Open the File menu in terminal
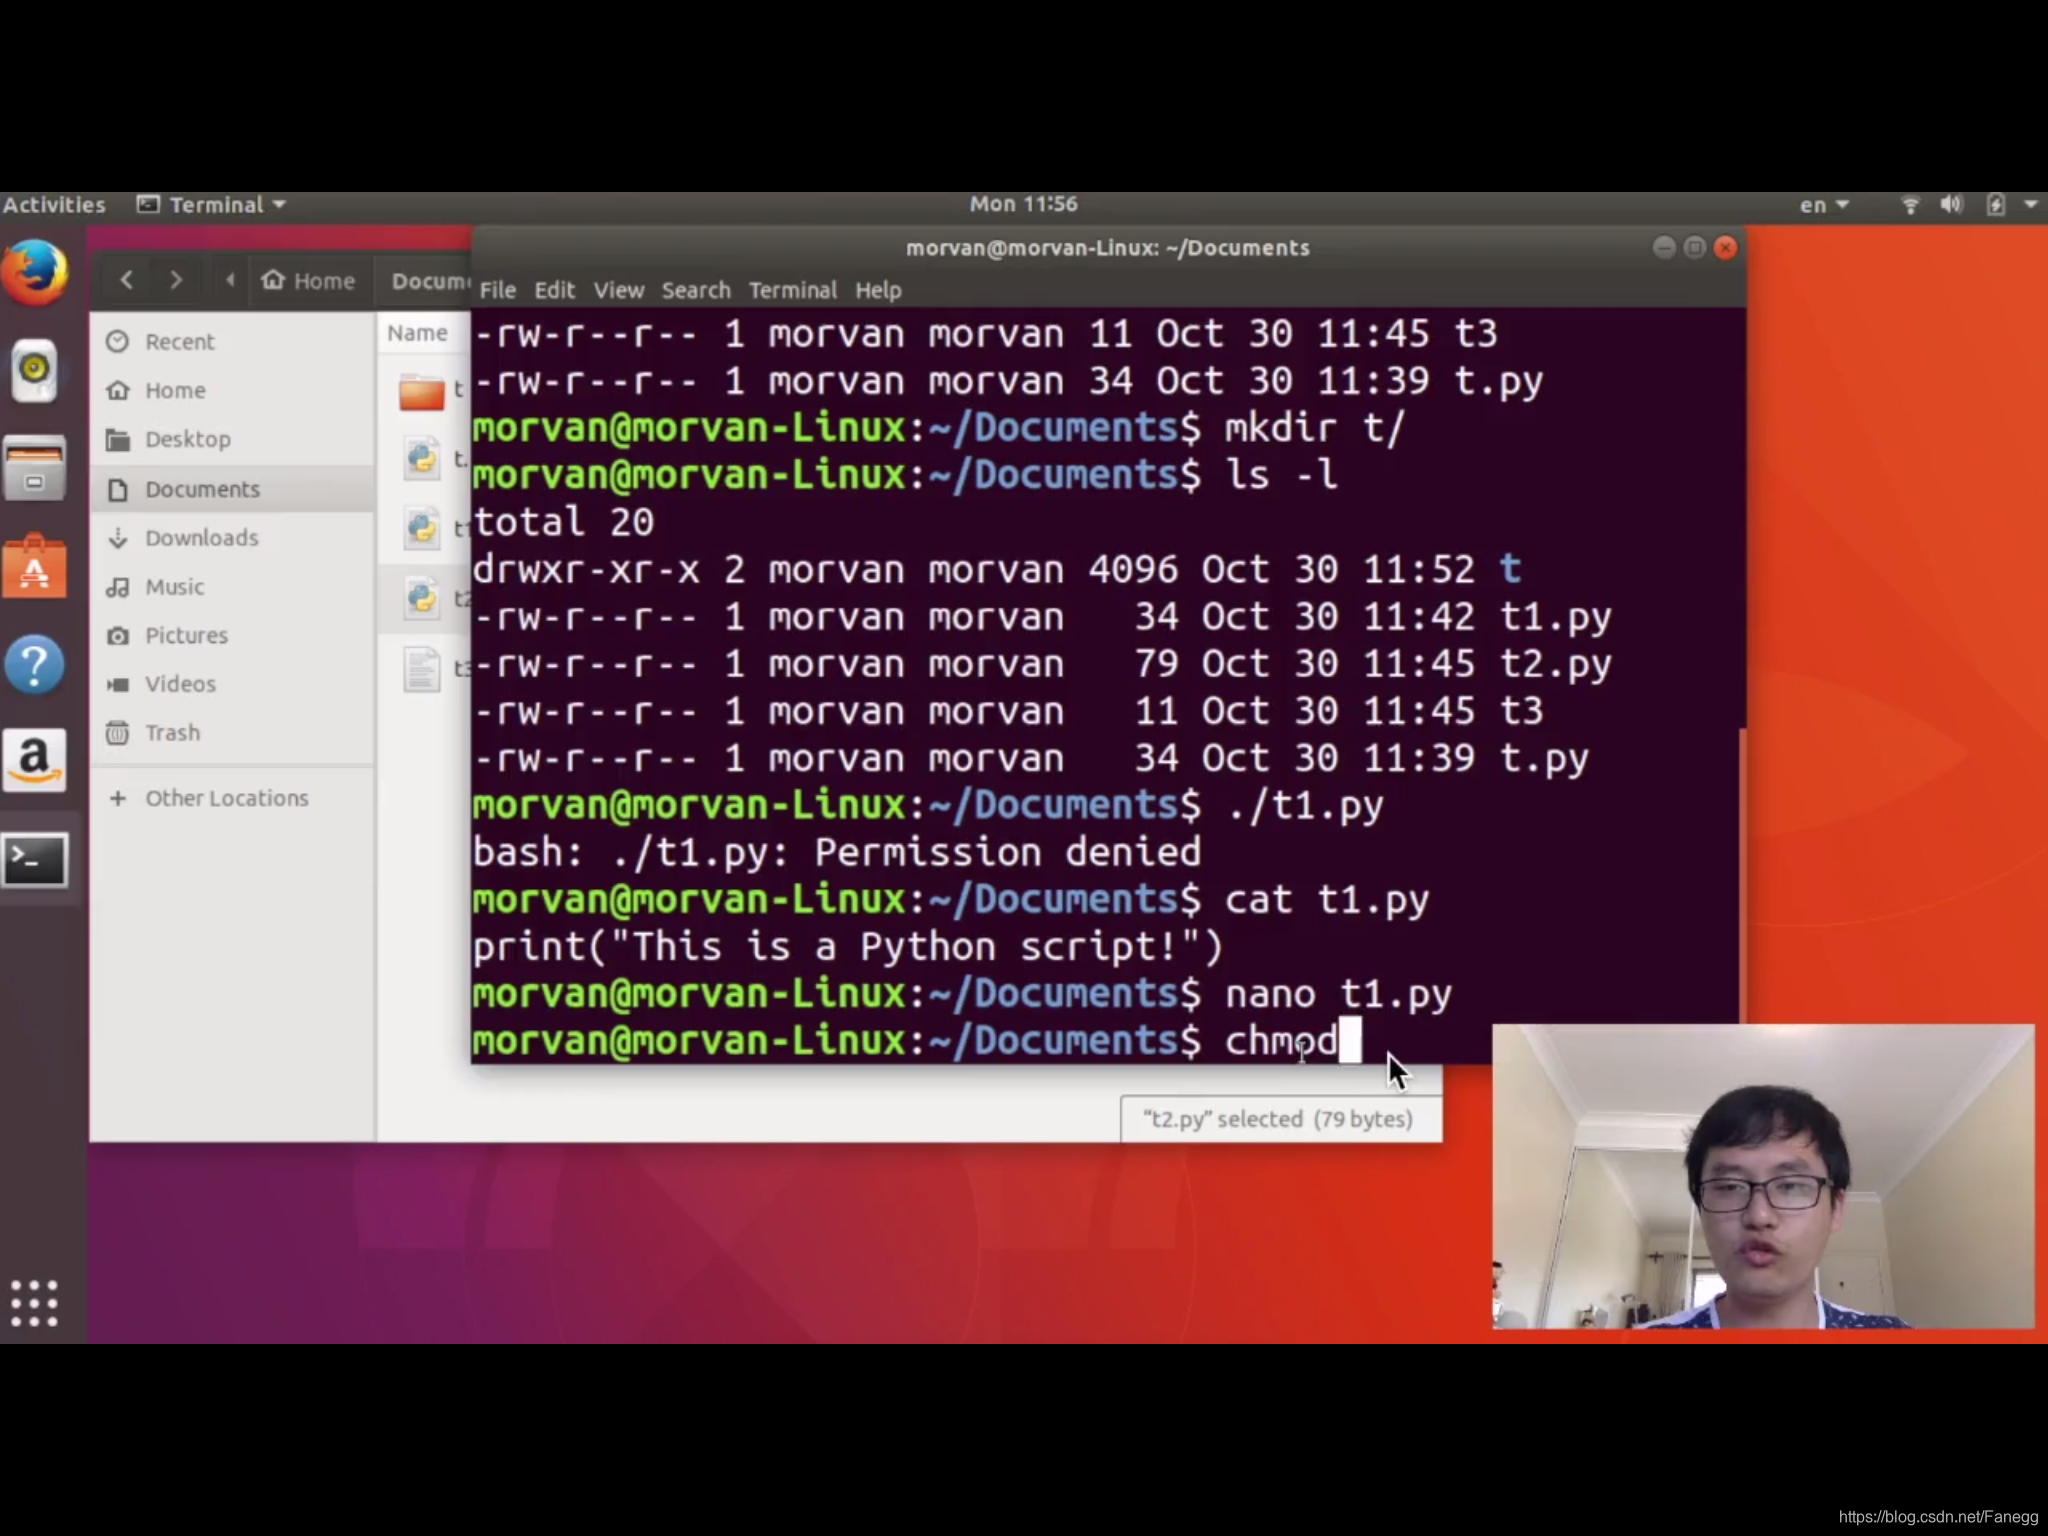Image resolution: width=2048 pixels, height=1536 pixels. 498,289
